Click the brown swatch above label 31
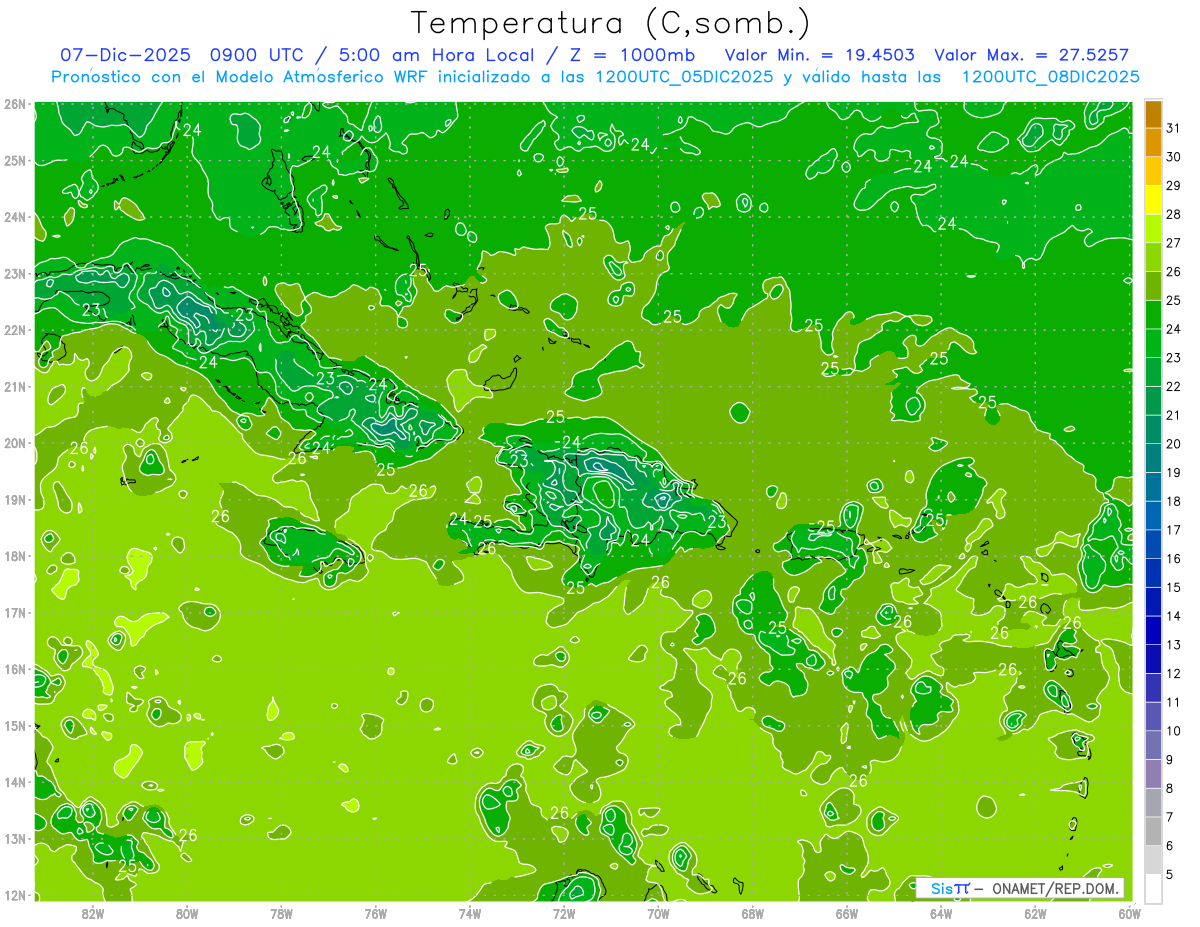The height and width of the screenshot is (927, 1200). 1153,113
